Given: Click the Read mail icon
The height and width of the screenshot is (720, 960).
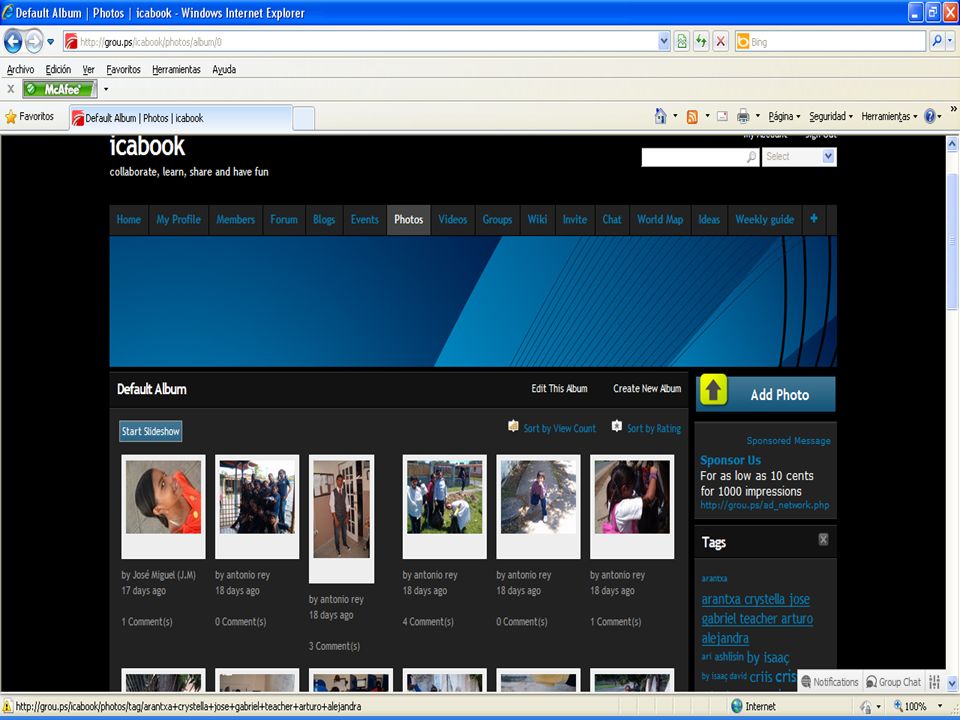Looking at the screenshot, I should pyautogui.click(x=722, y=116).
